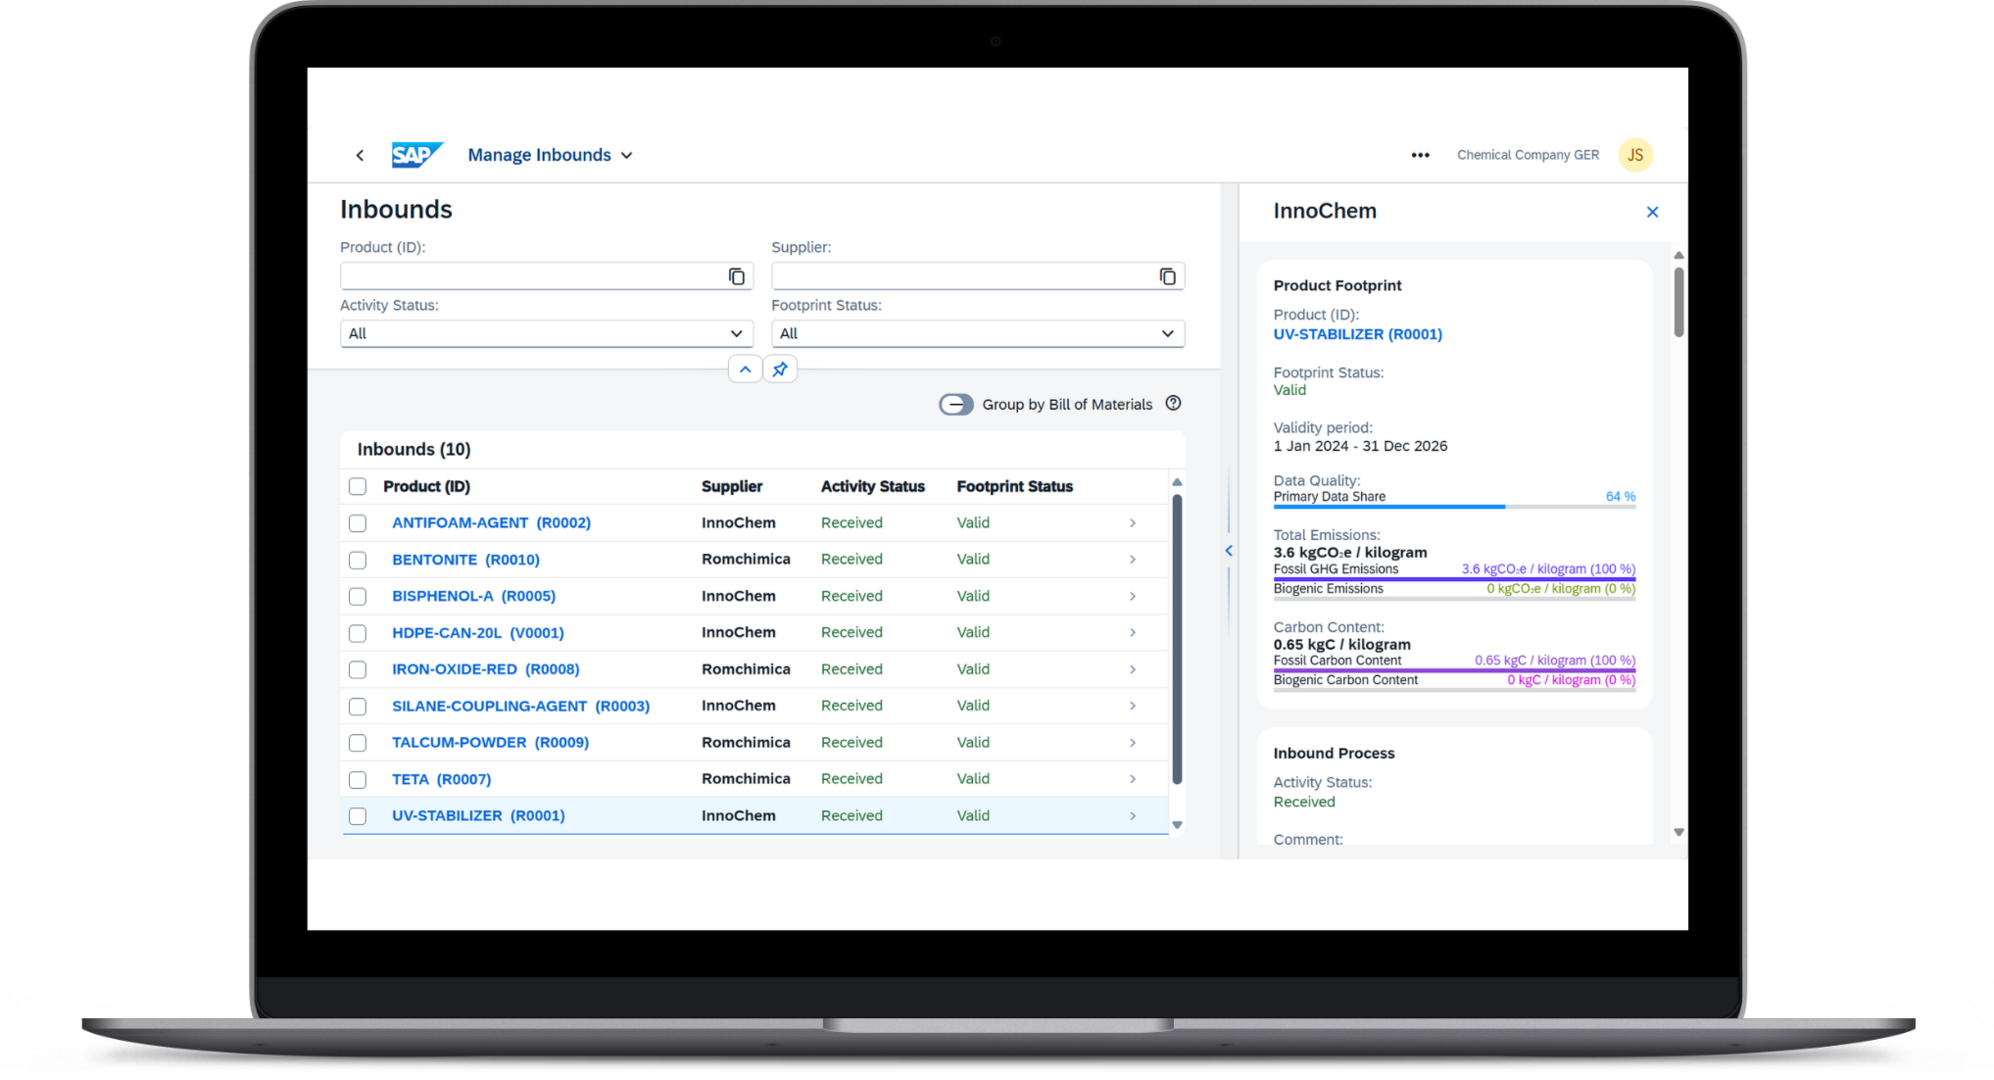This screenshot has height=1080, width=1994.
Task: Select the TETA row checkbox
Action: [357, 779]
